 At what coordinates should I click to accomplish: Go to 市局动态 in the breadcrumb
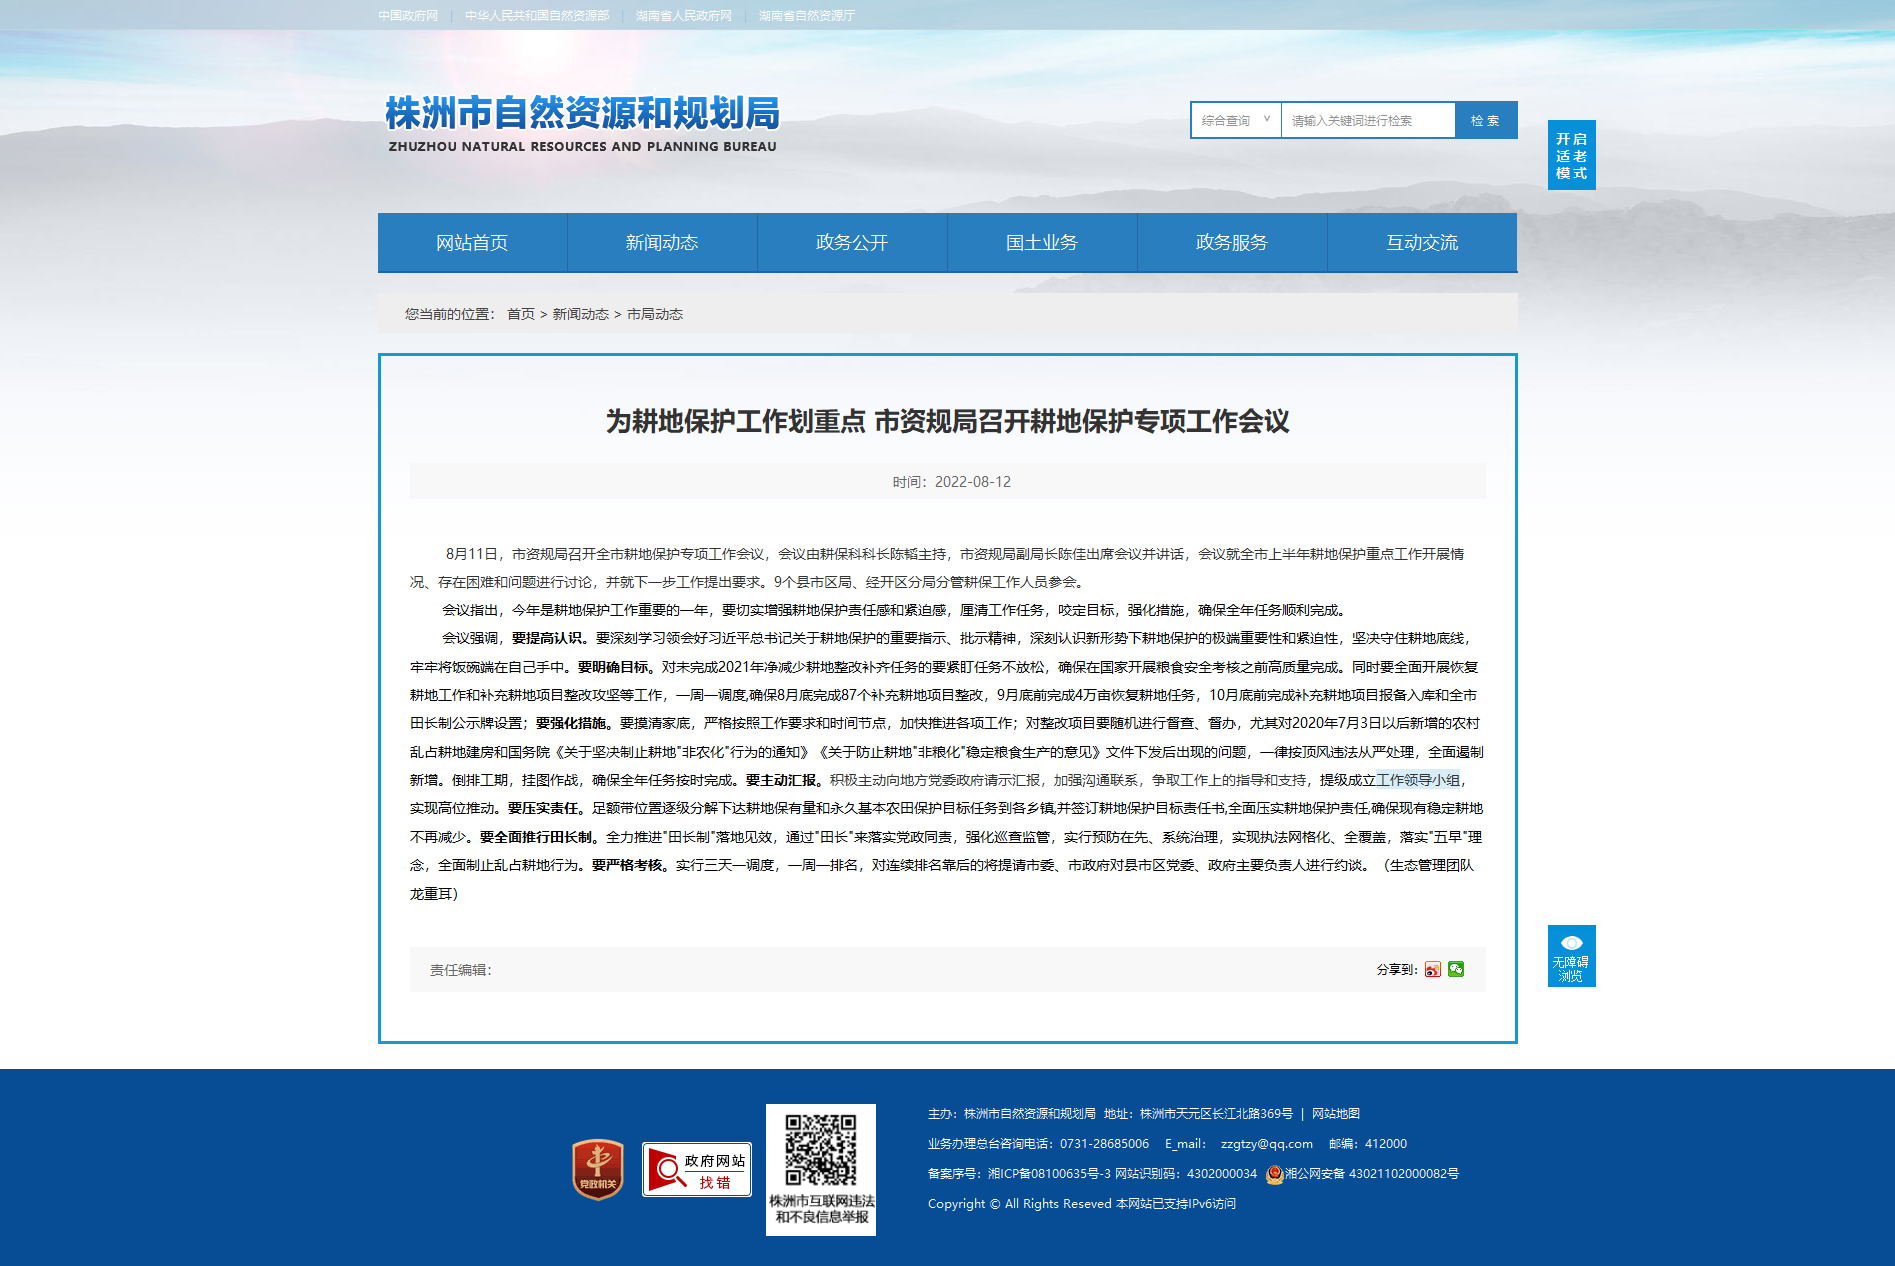[x=655, y=314]
